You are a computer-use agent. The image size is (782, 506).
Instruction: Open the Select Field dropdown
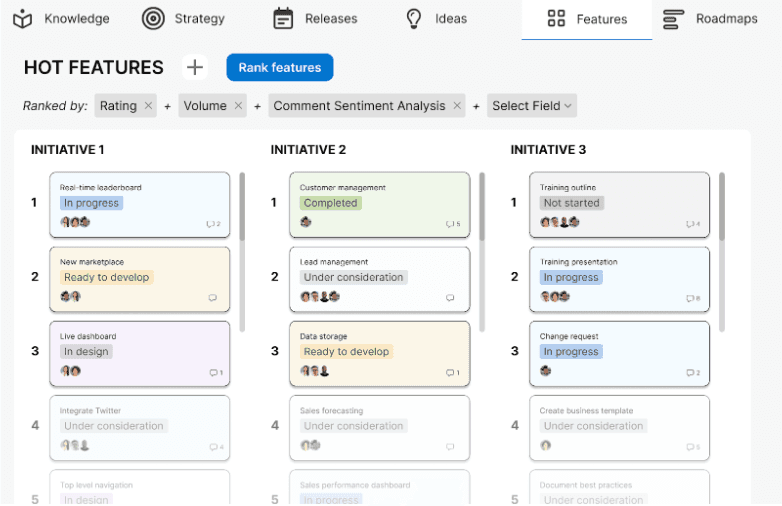tap(532, 106)
